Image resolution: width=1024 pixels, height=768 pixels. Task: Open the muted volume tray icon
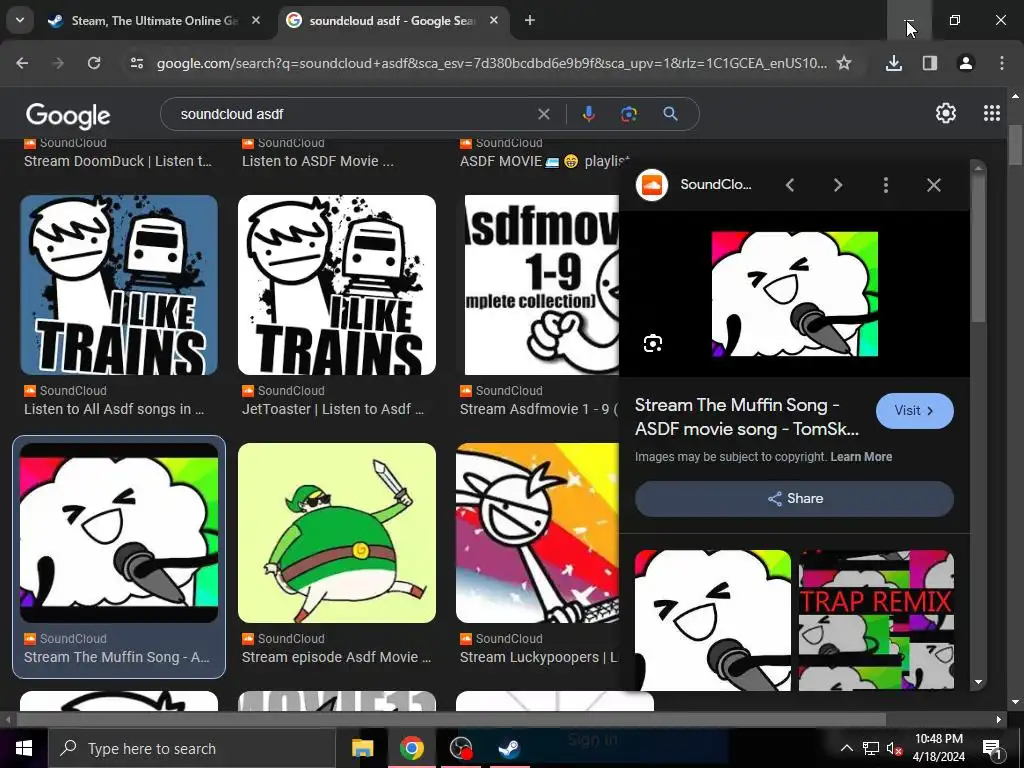coord(895,748)
